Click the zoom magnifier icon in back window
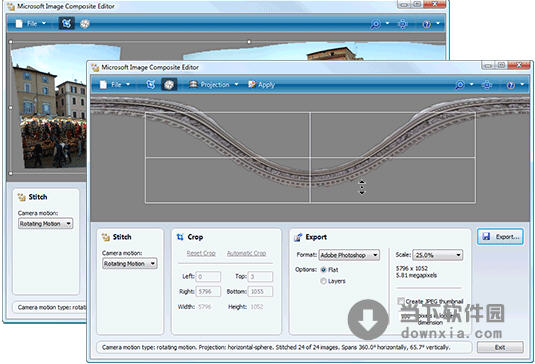The width and height of the screenshot is (535, 364). (375, 24)
